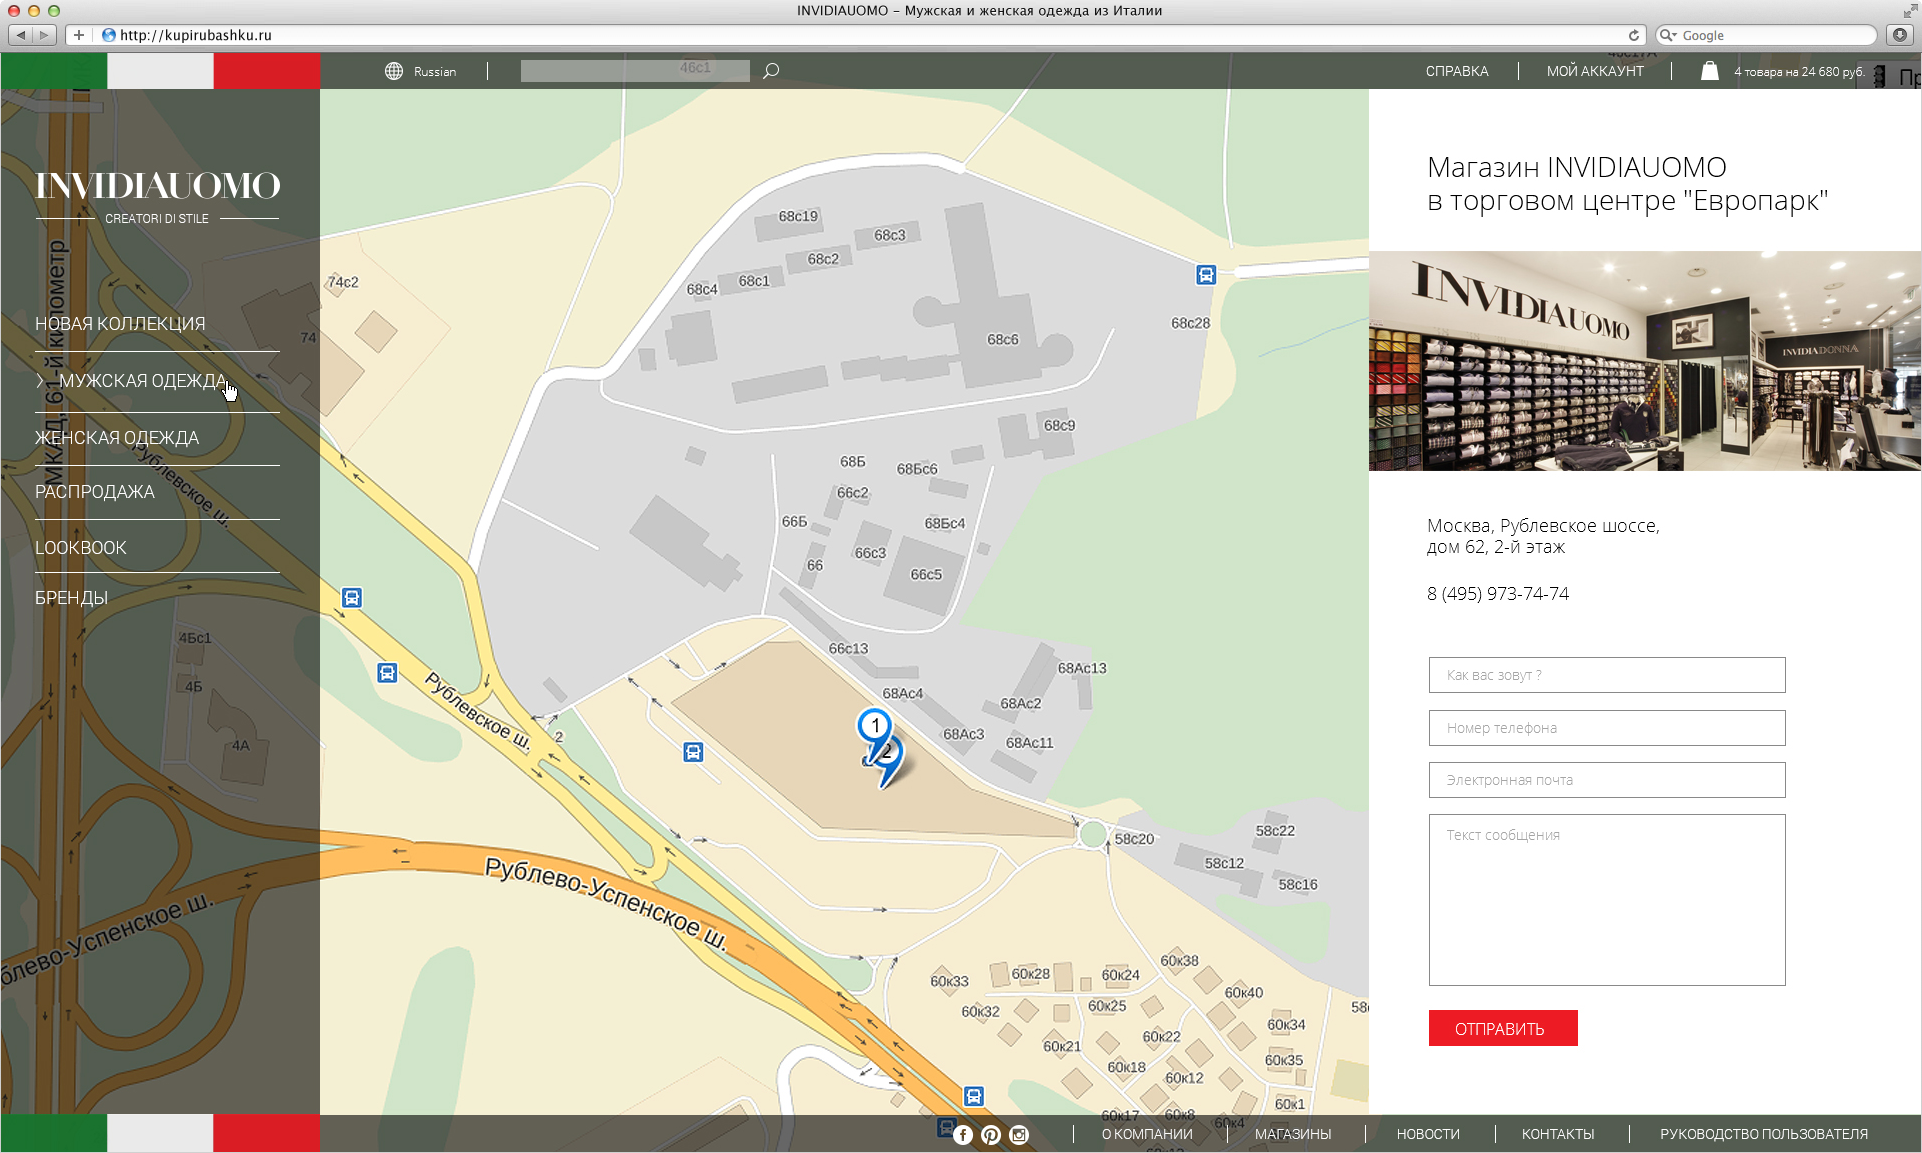Click phone number 8 (495) 973-74-74

coord(1498,594)
